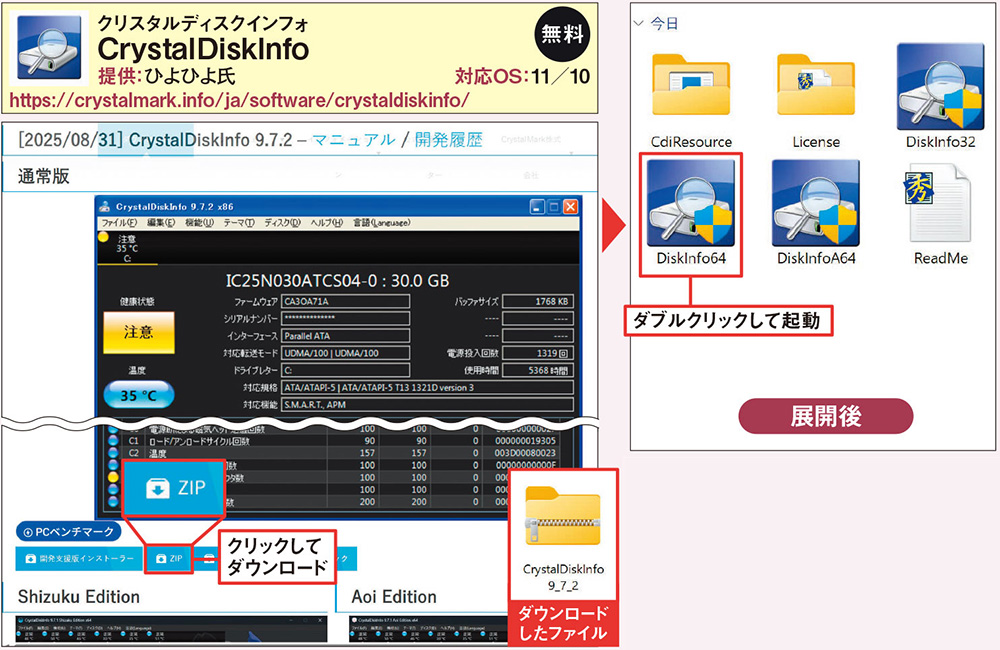The width and height of the screenshot is (1000, 650).
Task: Open the crystalmark.info software URL
Action: tap(240, 100)
